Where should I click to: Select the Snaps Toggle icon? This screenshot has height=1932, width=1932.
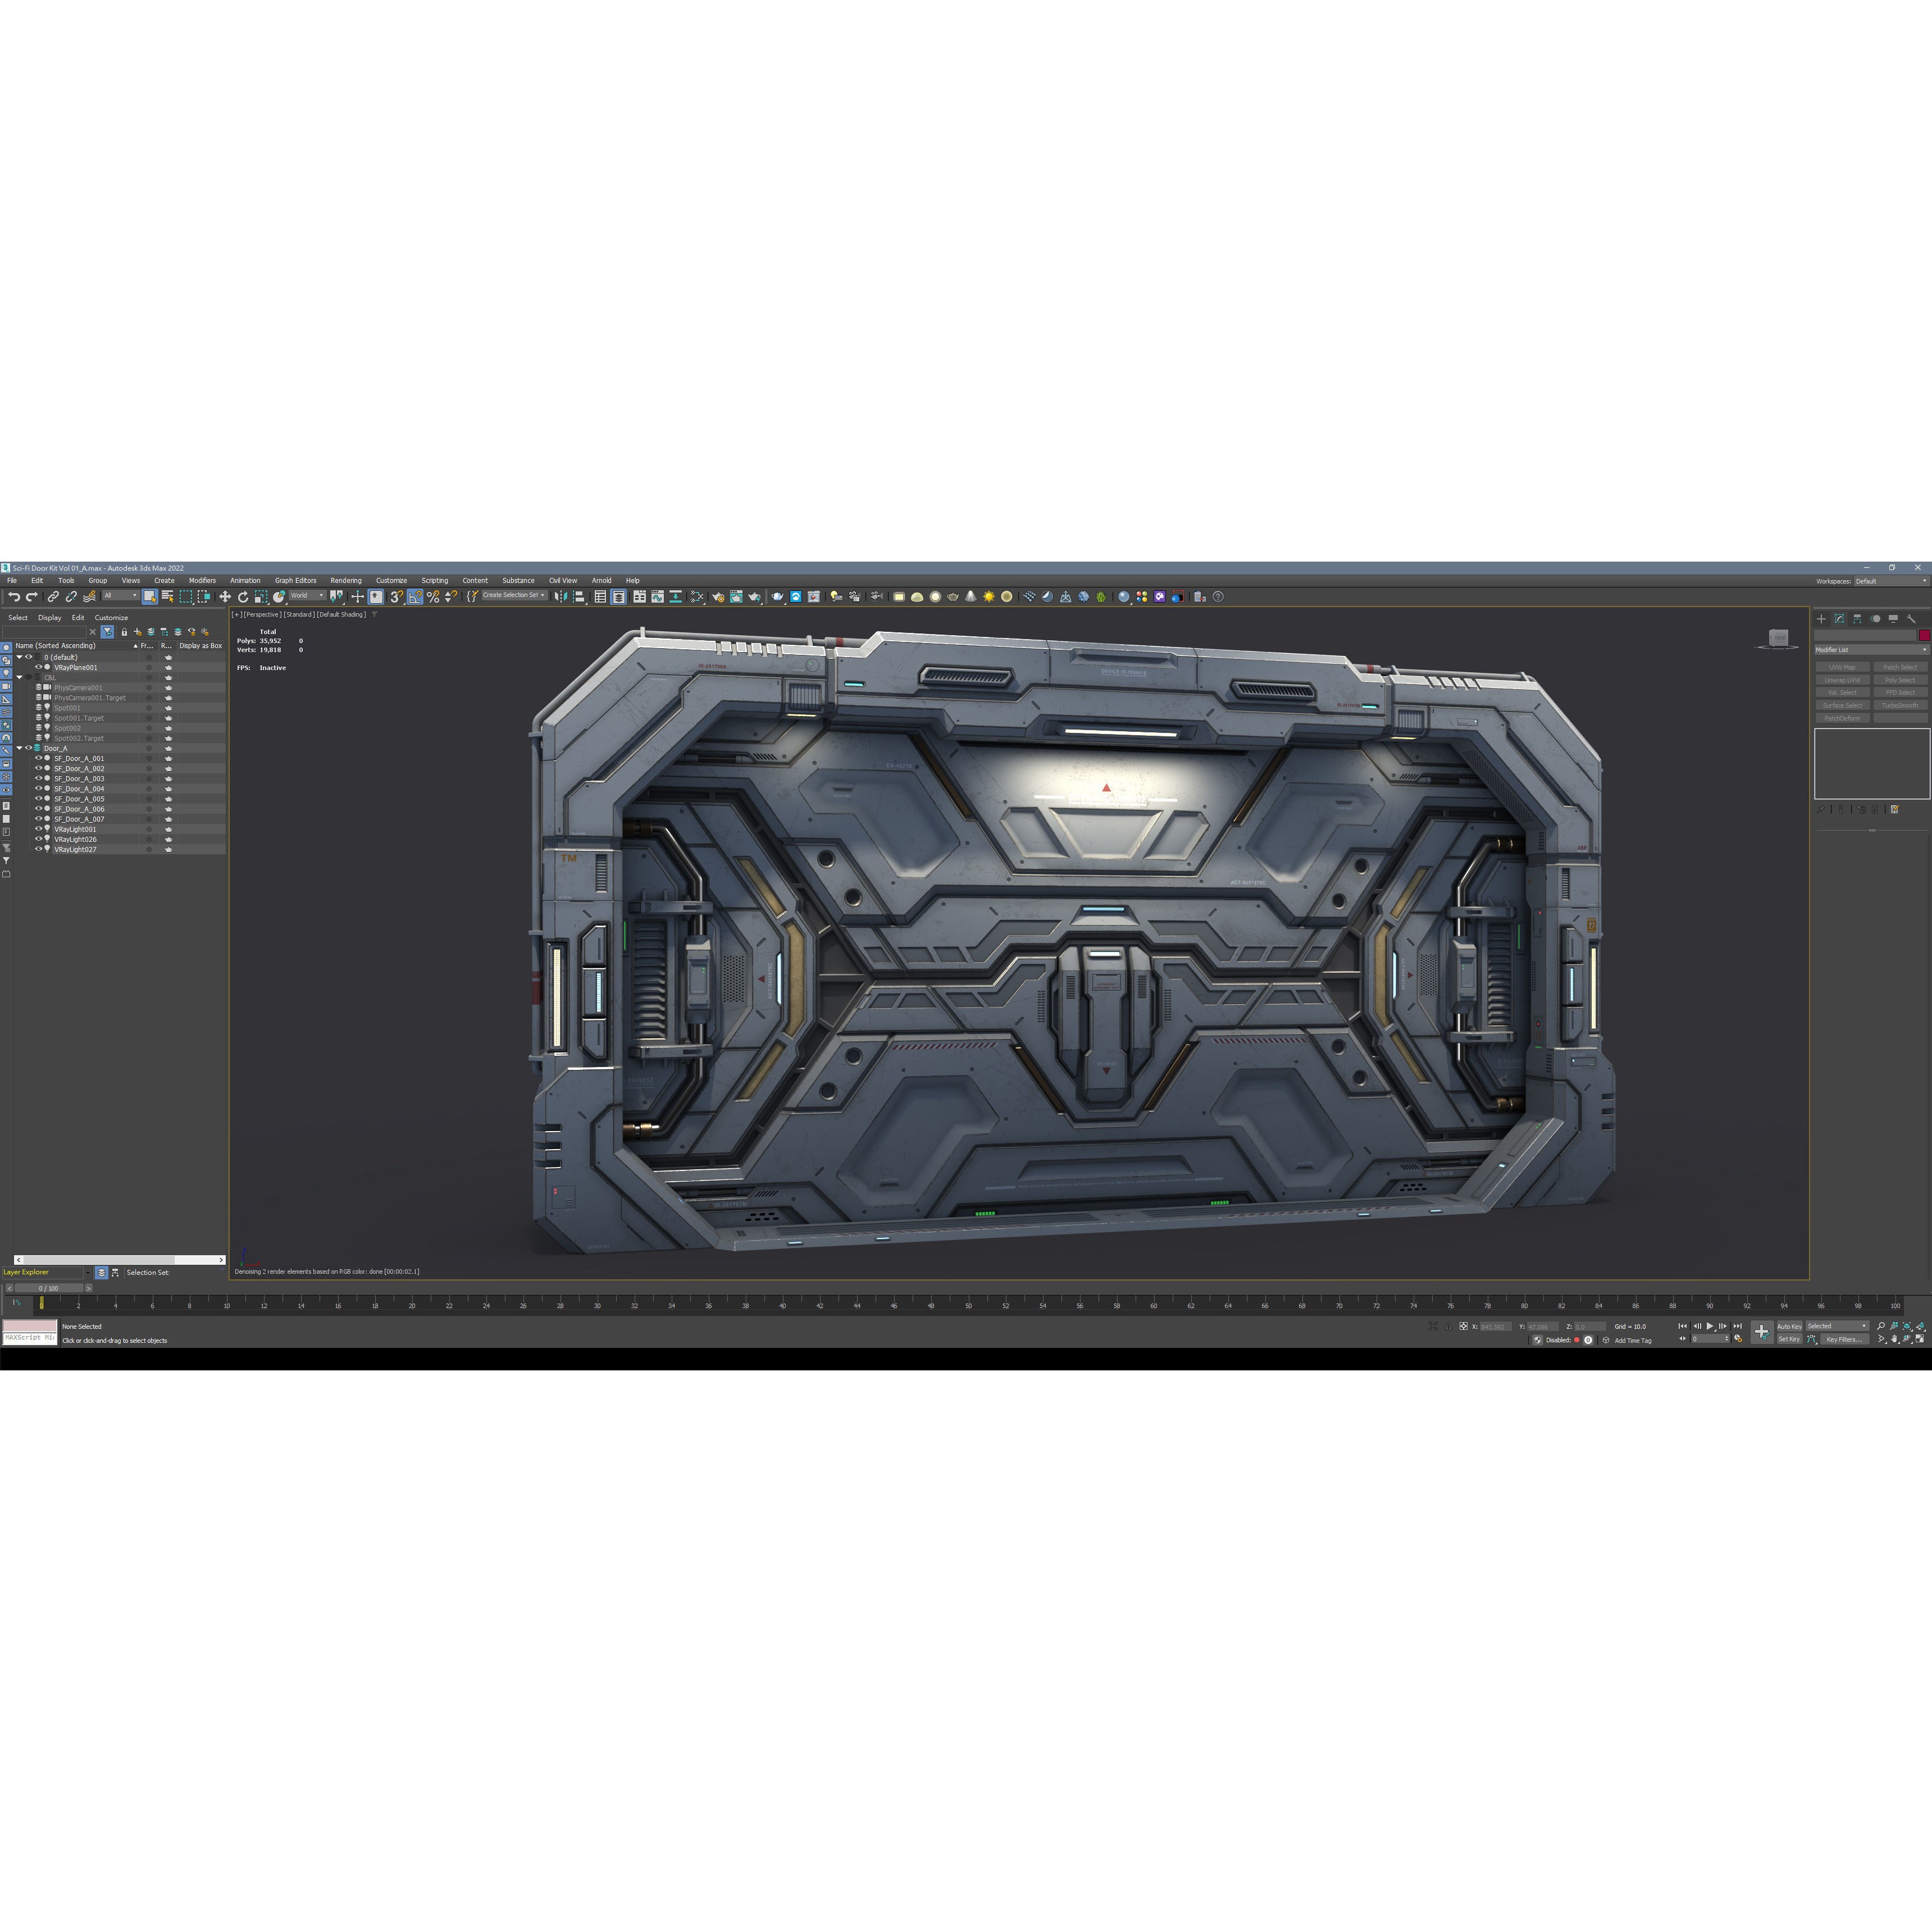(x=395, y=598)
